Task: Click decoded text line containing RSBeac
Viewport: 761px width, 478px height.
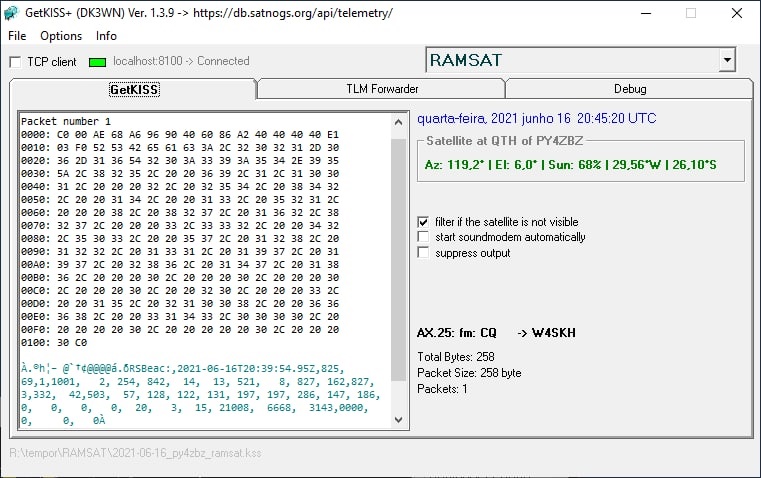Action: [x=182, y=368]
